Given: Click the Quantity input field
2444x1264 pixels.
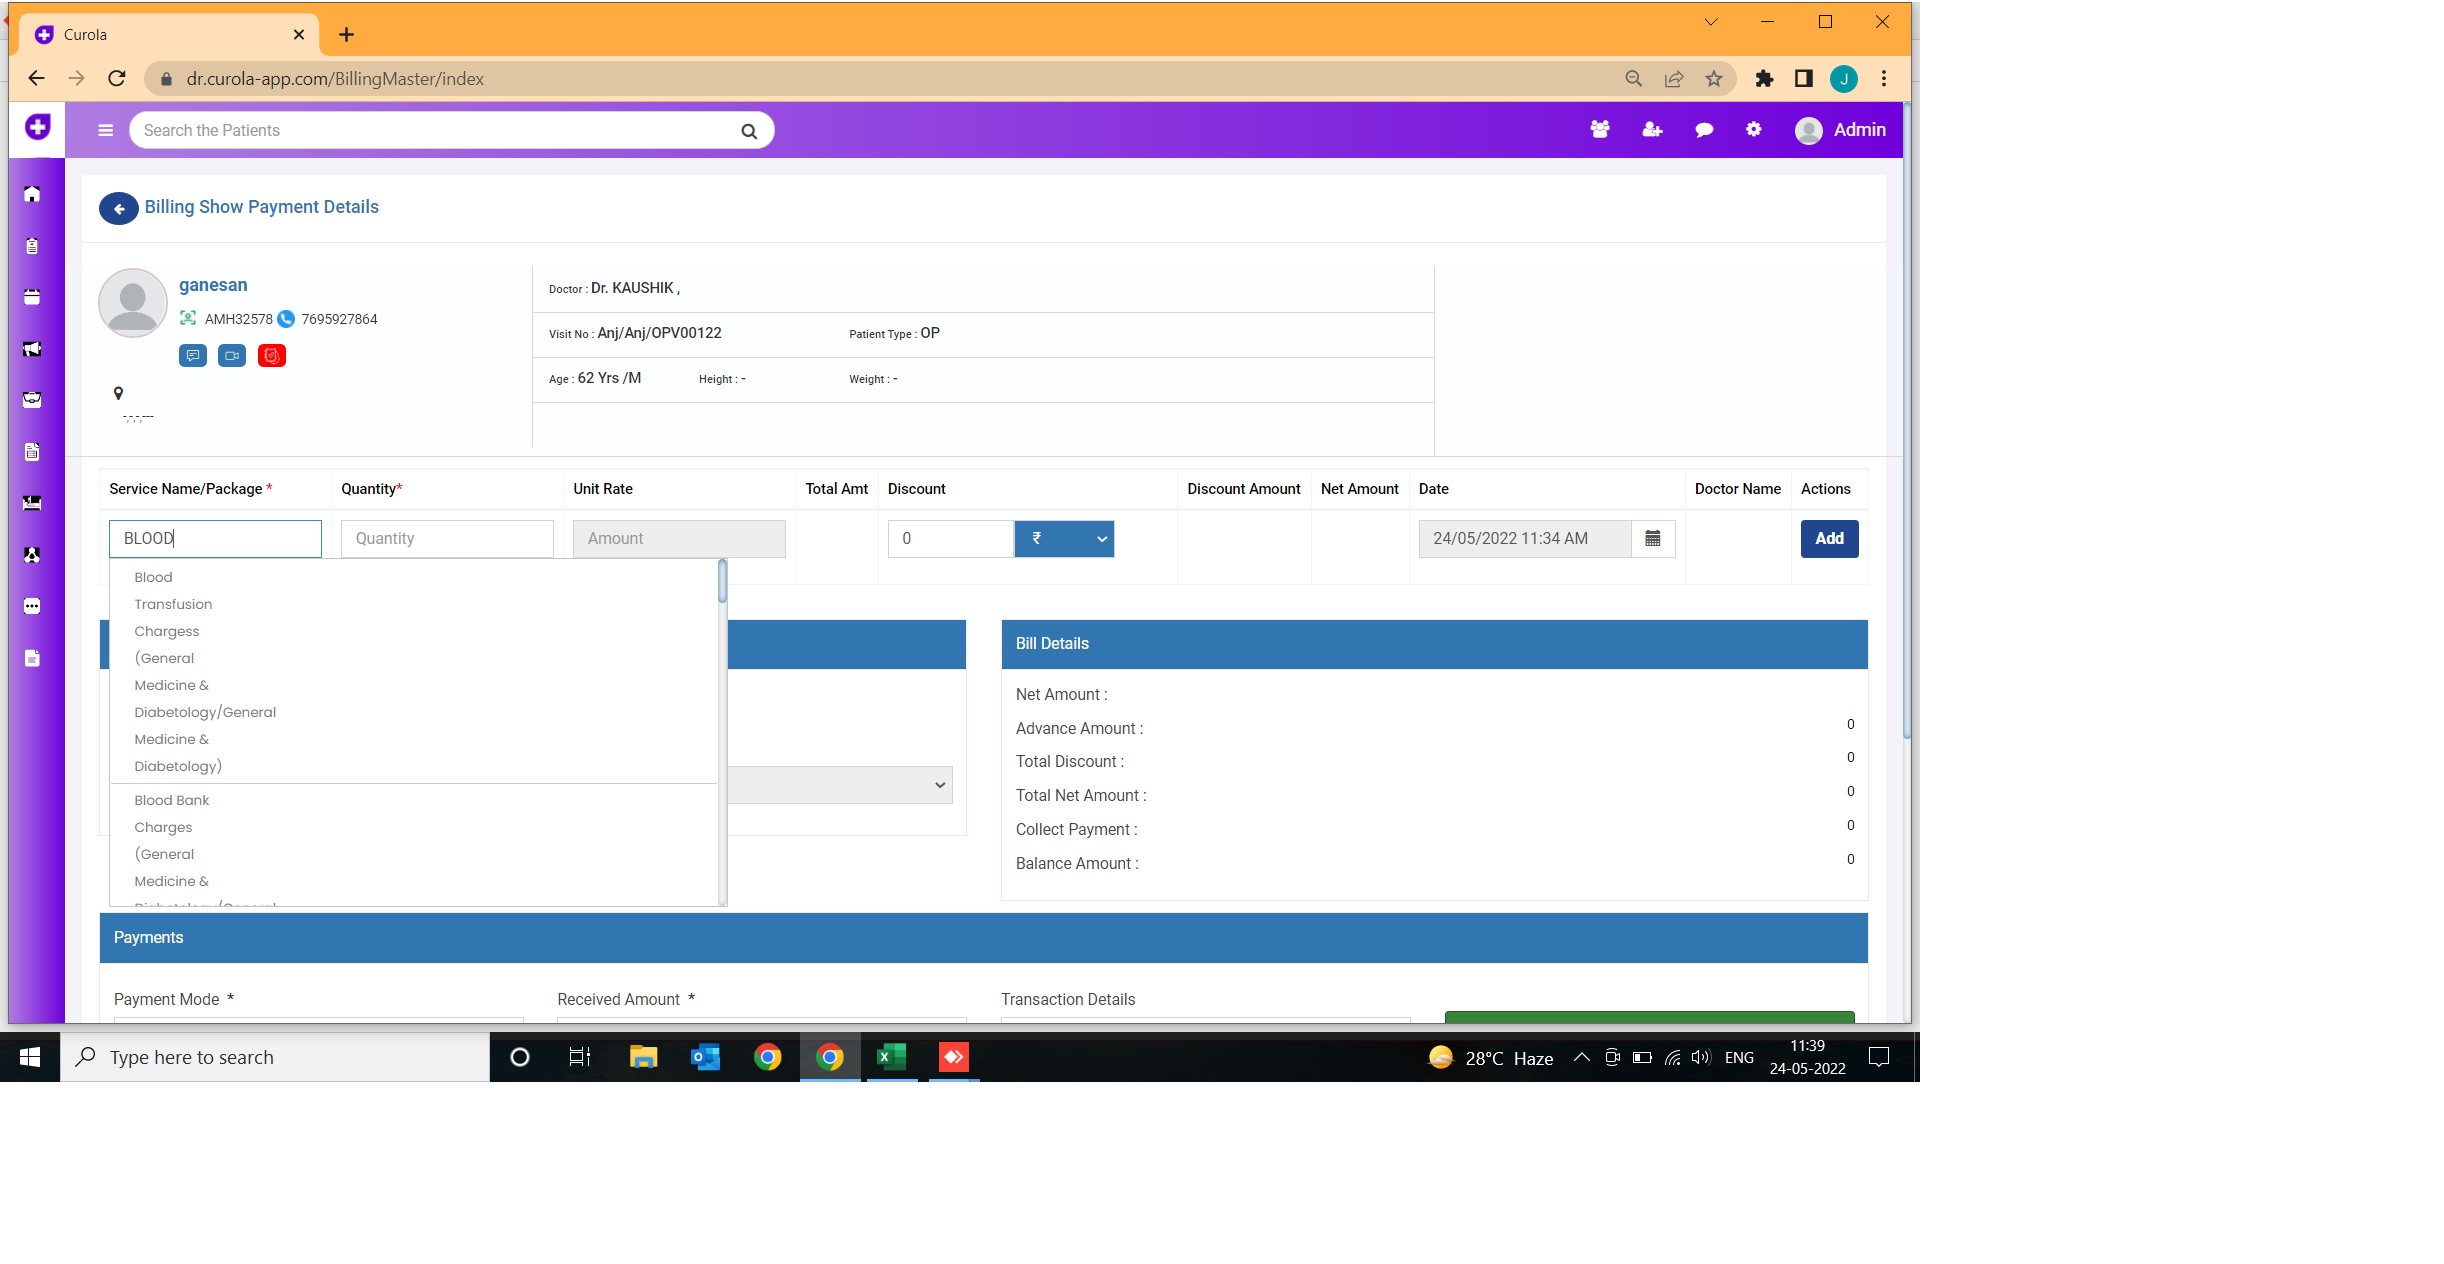Looking at the screenshot, I should click(x=447, y=539).
